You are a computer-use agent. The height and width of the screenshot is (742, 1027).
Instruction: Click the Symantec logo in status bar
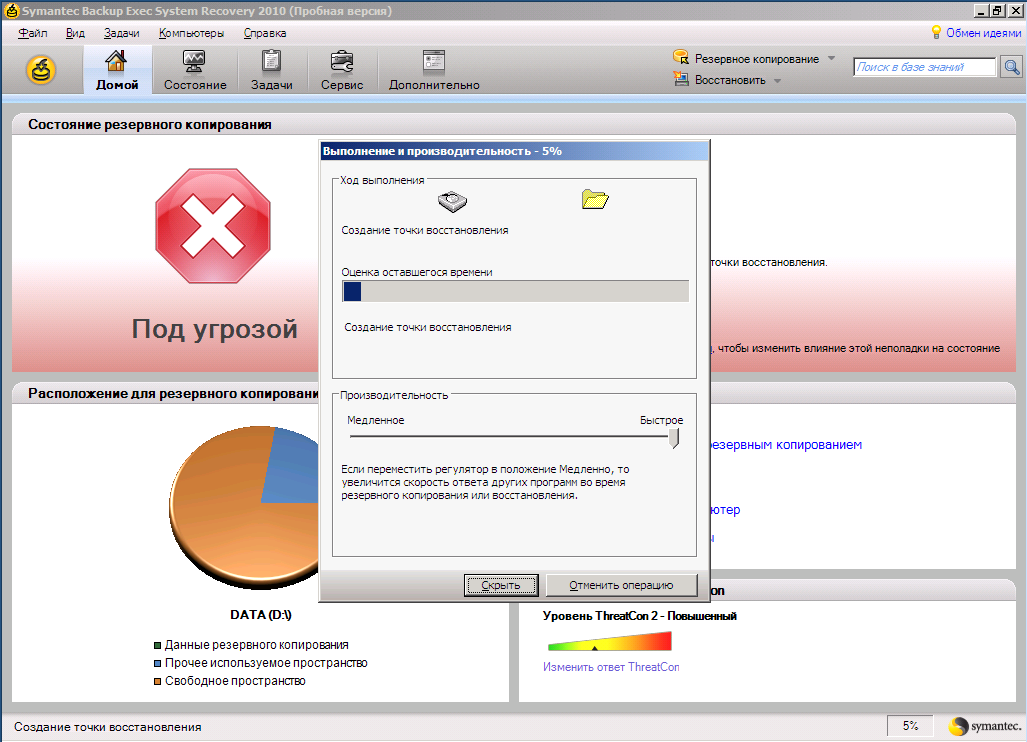(985, 726)
